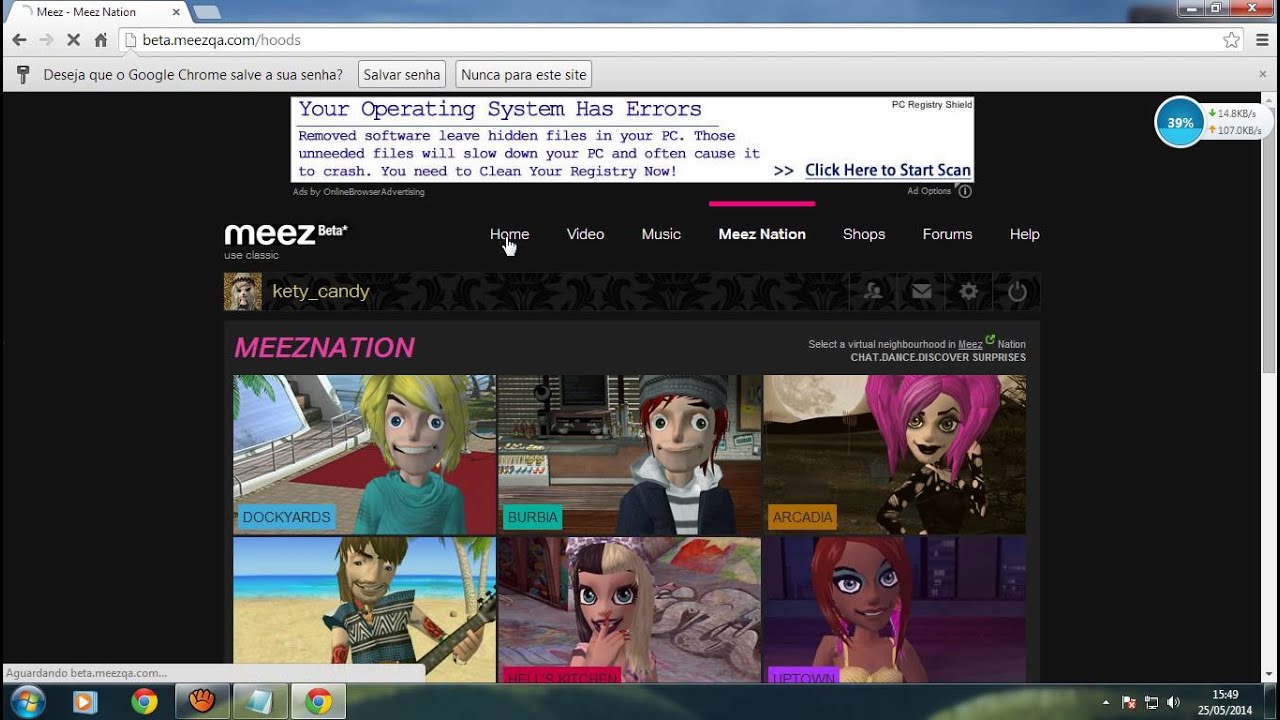
Task: Click the 39% speed monitor widget
Action: (x=1180, y=122)
